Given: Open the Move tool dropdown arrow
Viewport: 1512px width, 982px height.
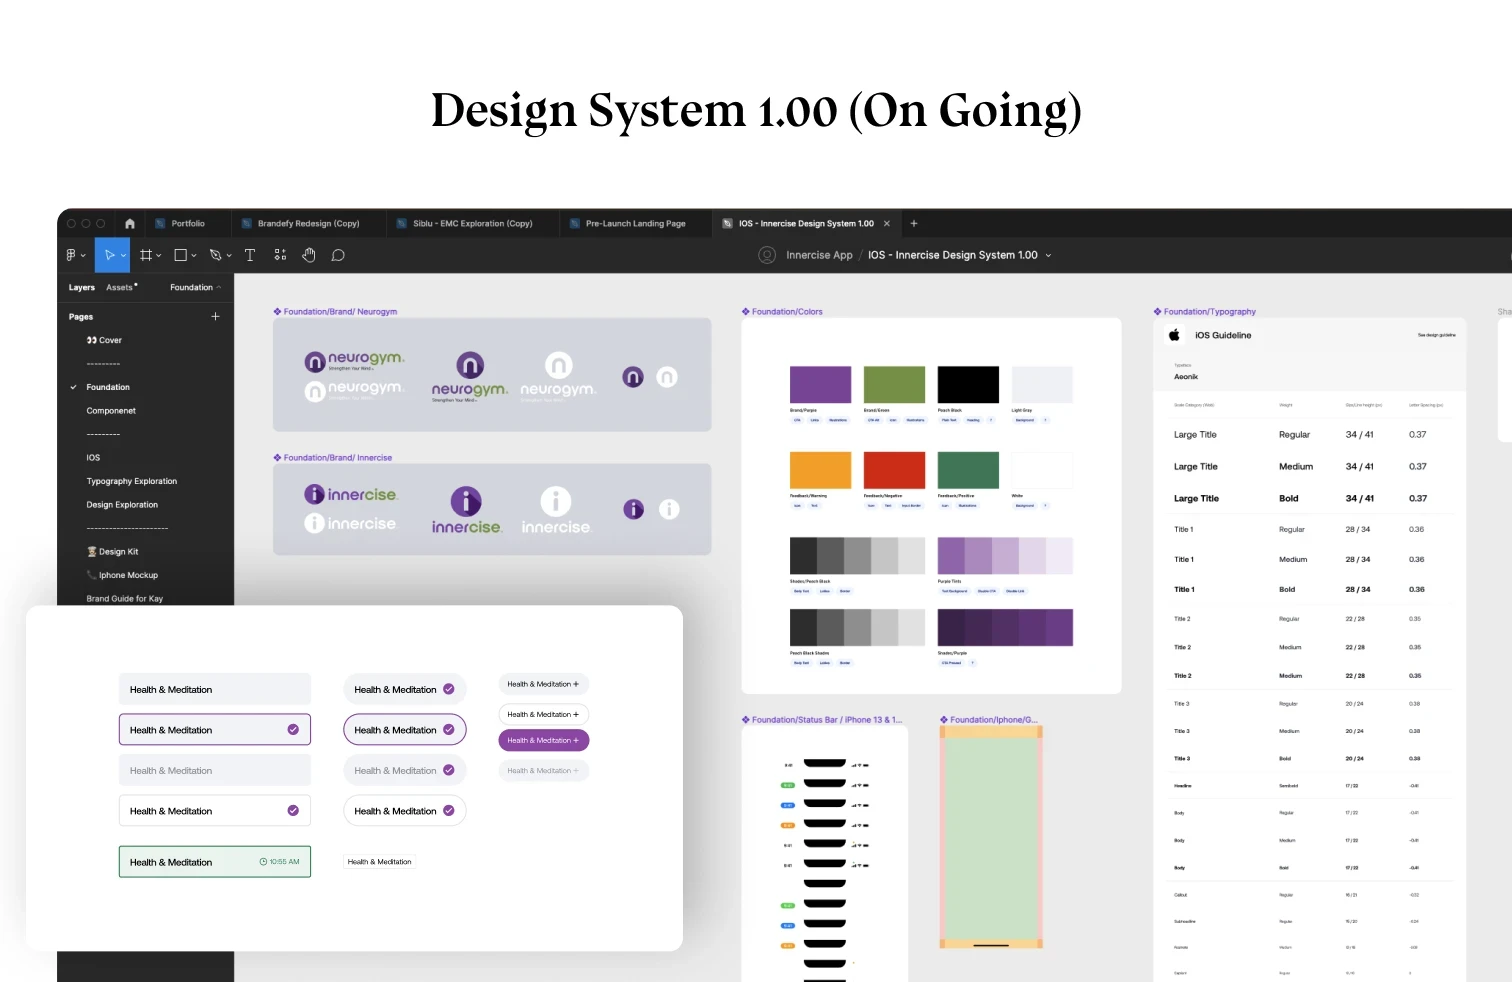Looking at the screenshot, I should click(123, 256).
